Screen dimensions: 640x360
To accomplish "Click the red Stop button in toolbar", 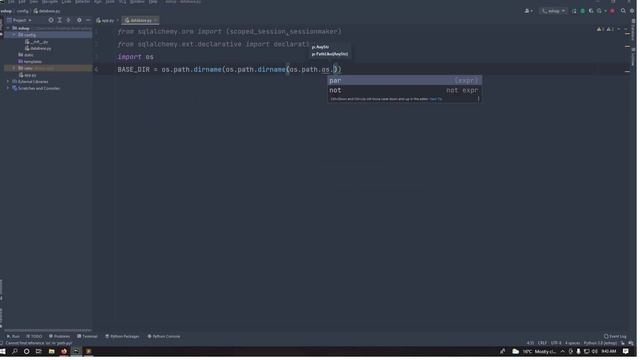I will [612, 11].
